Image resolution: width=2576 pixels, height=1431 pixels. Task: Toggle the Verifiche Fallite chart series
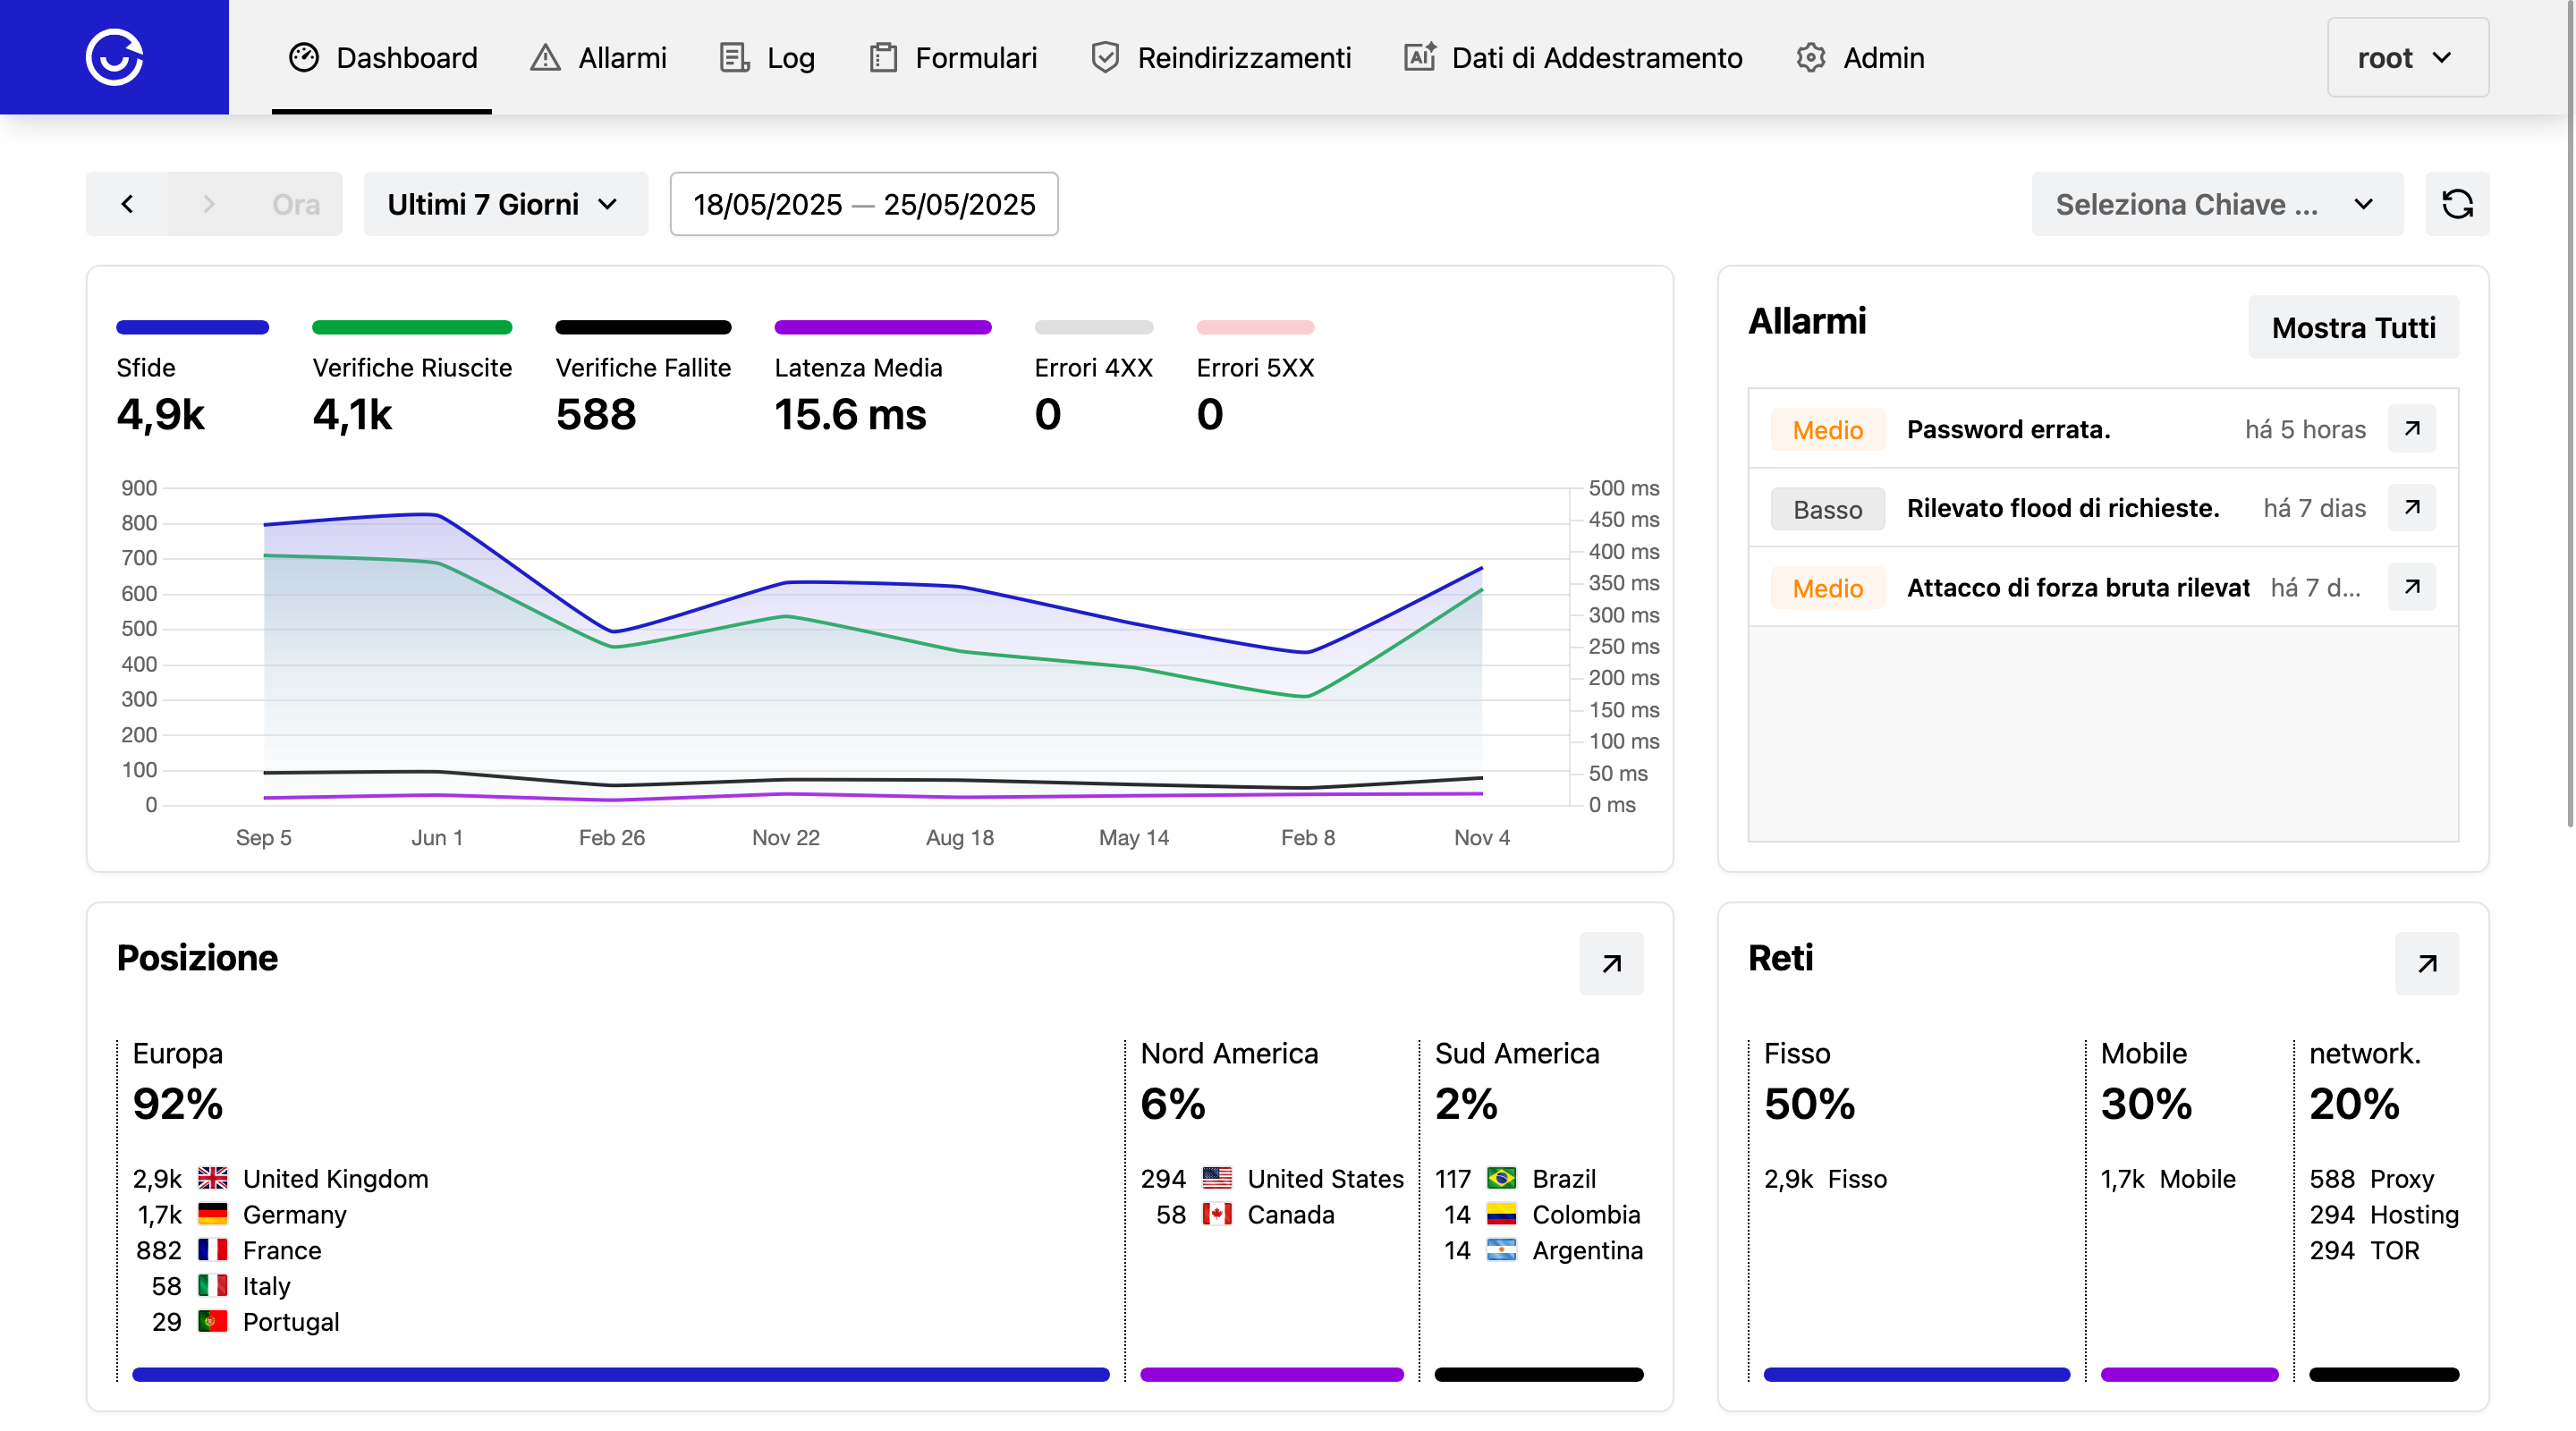(x=643, y=378)
